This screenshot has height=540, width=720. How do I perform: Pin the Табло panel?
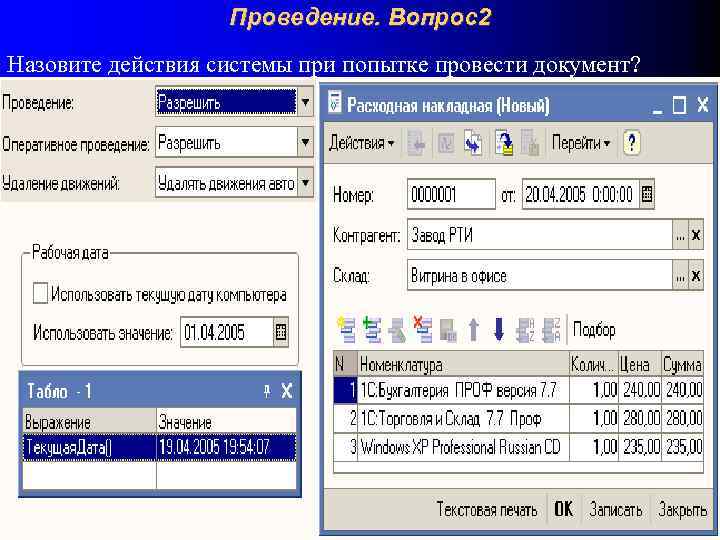267,391
